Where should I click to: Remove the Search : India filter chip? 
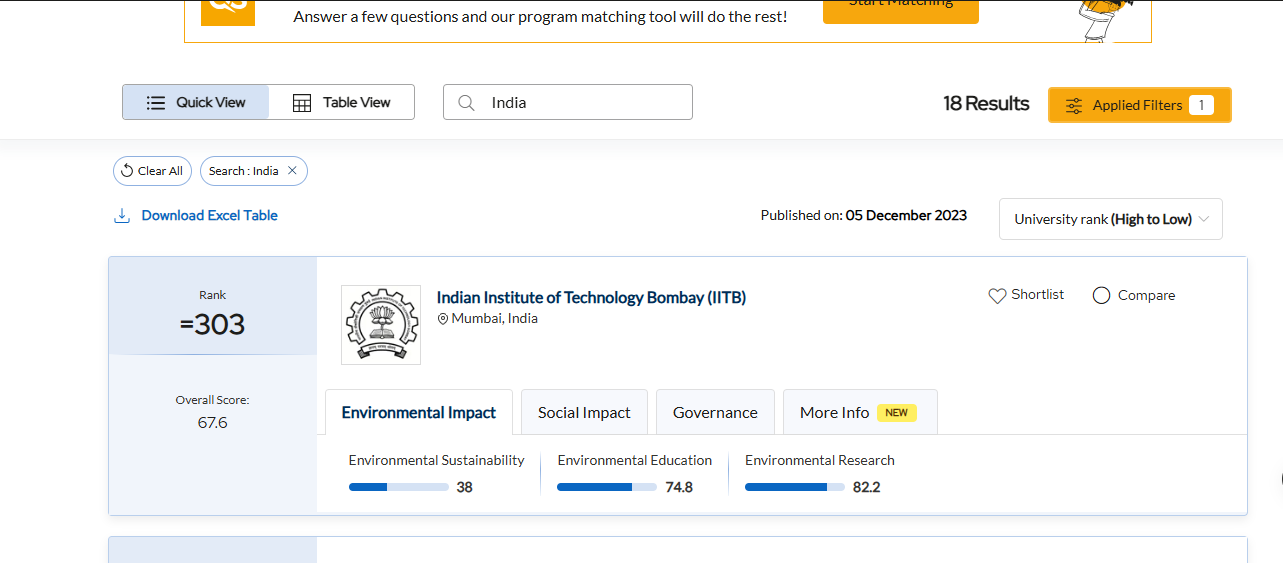(x=292, y=171)
